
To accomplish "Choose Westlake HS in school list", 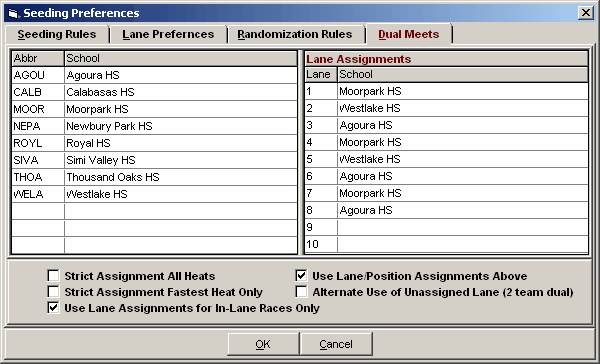I will 181,194.
